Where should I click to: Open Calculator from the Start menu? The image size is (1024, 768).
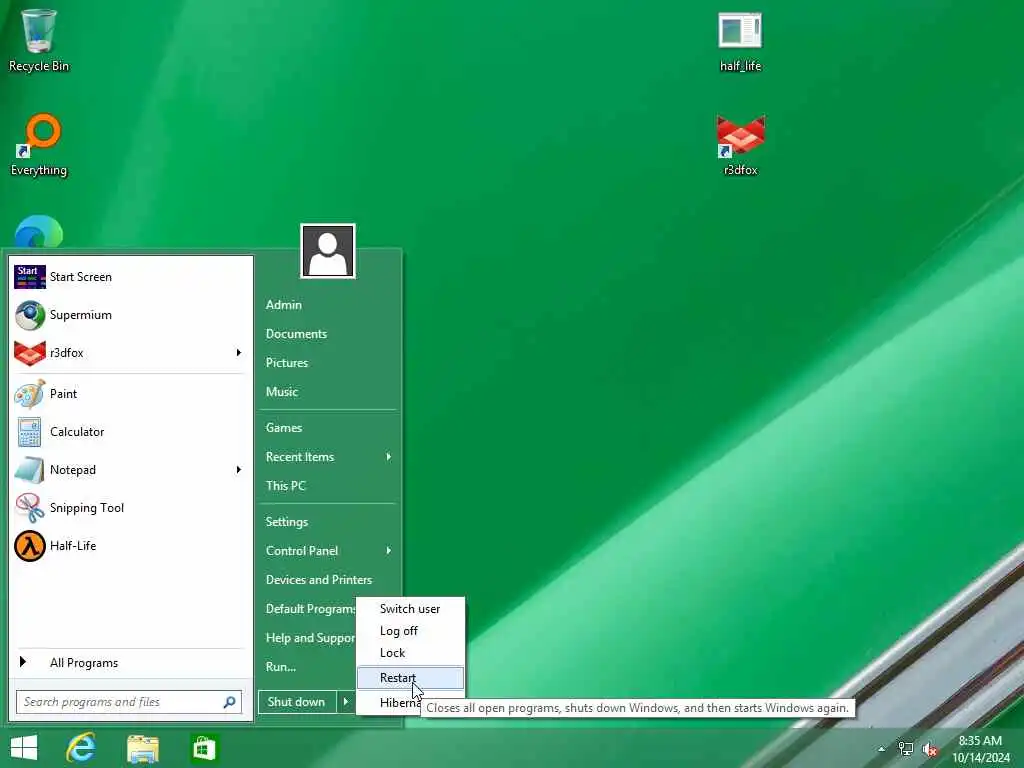click(x=130, y=432)
